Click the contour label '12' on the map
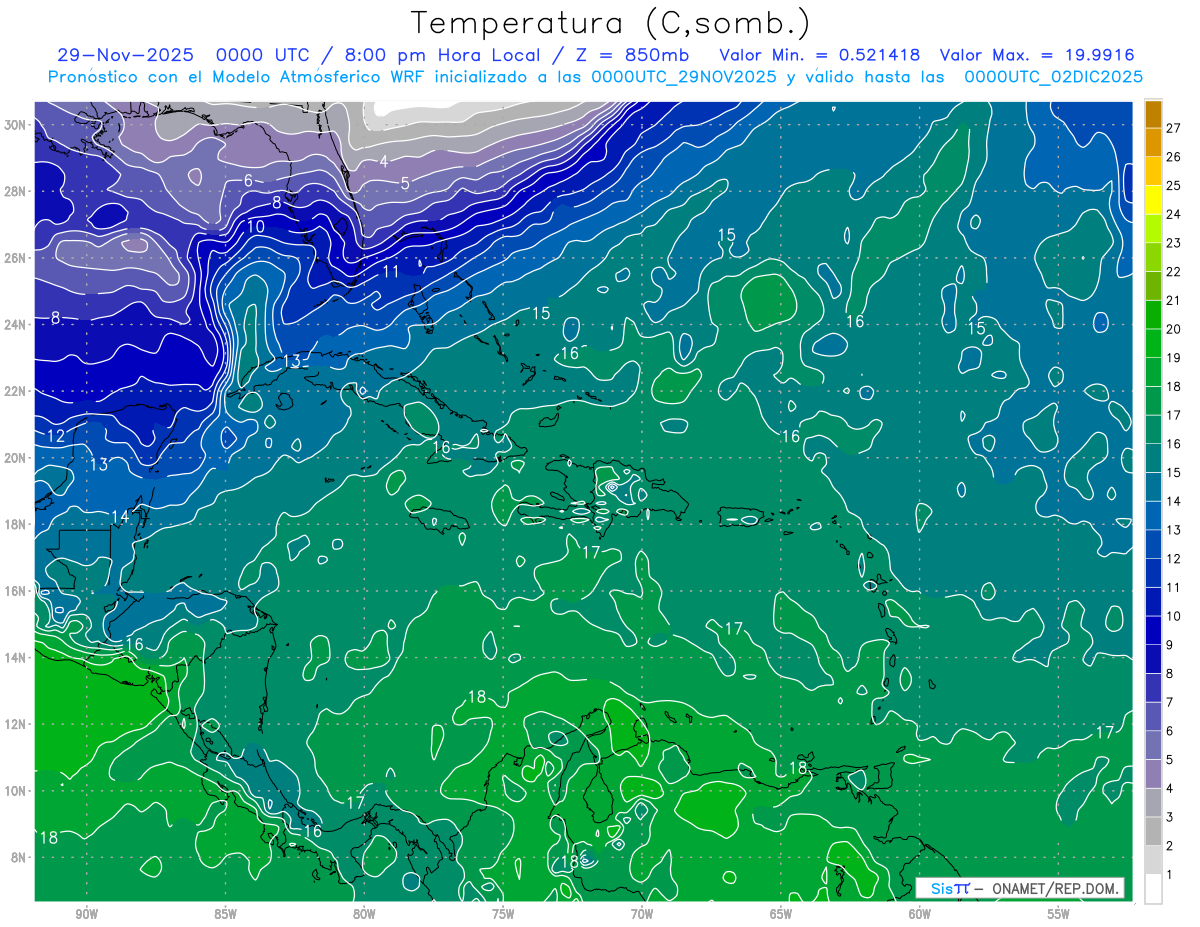Viewport: 1200px width, 927px height. [56, 436]
